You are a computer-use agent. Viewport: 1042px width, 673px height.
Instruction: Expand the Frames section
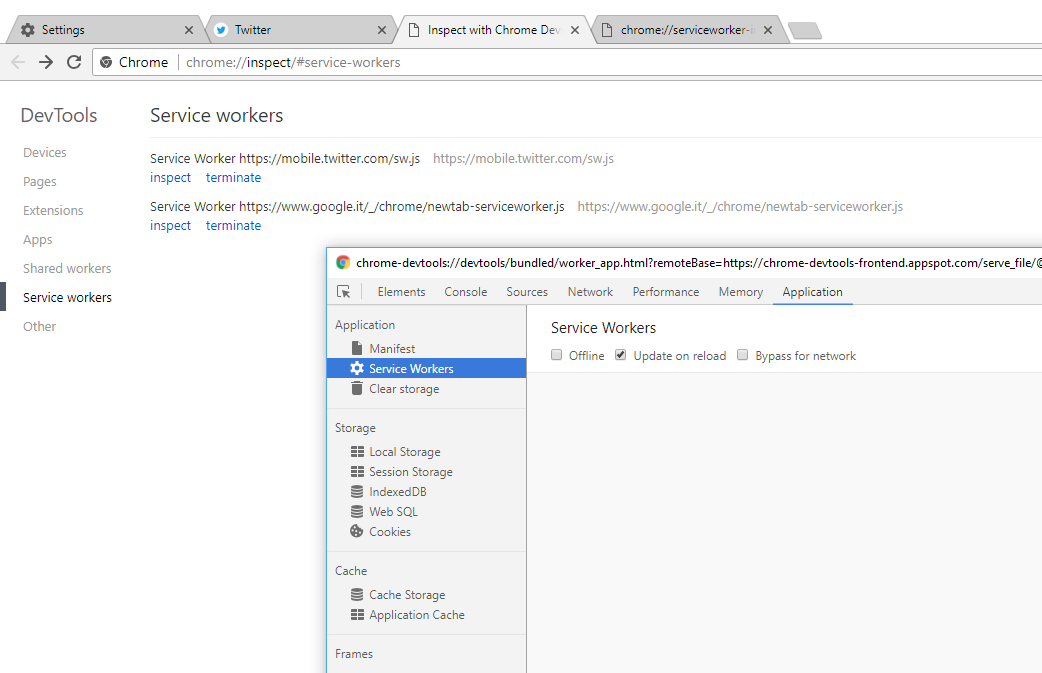[354, 654]
